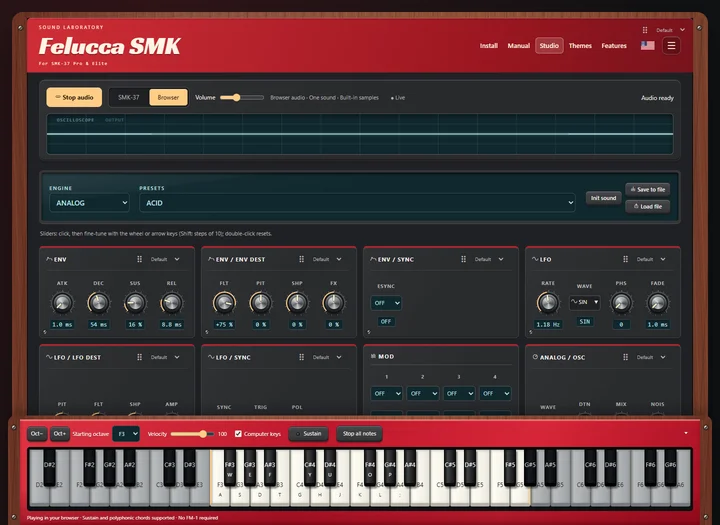The height and width of the screenshot is (525, 720).
Task: Toggle Stop audio
Action: 74,97
